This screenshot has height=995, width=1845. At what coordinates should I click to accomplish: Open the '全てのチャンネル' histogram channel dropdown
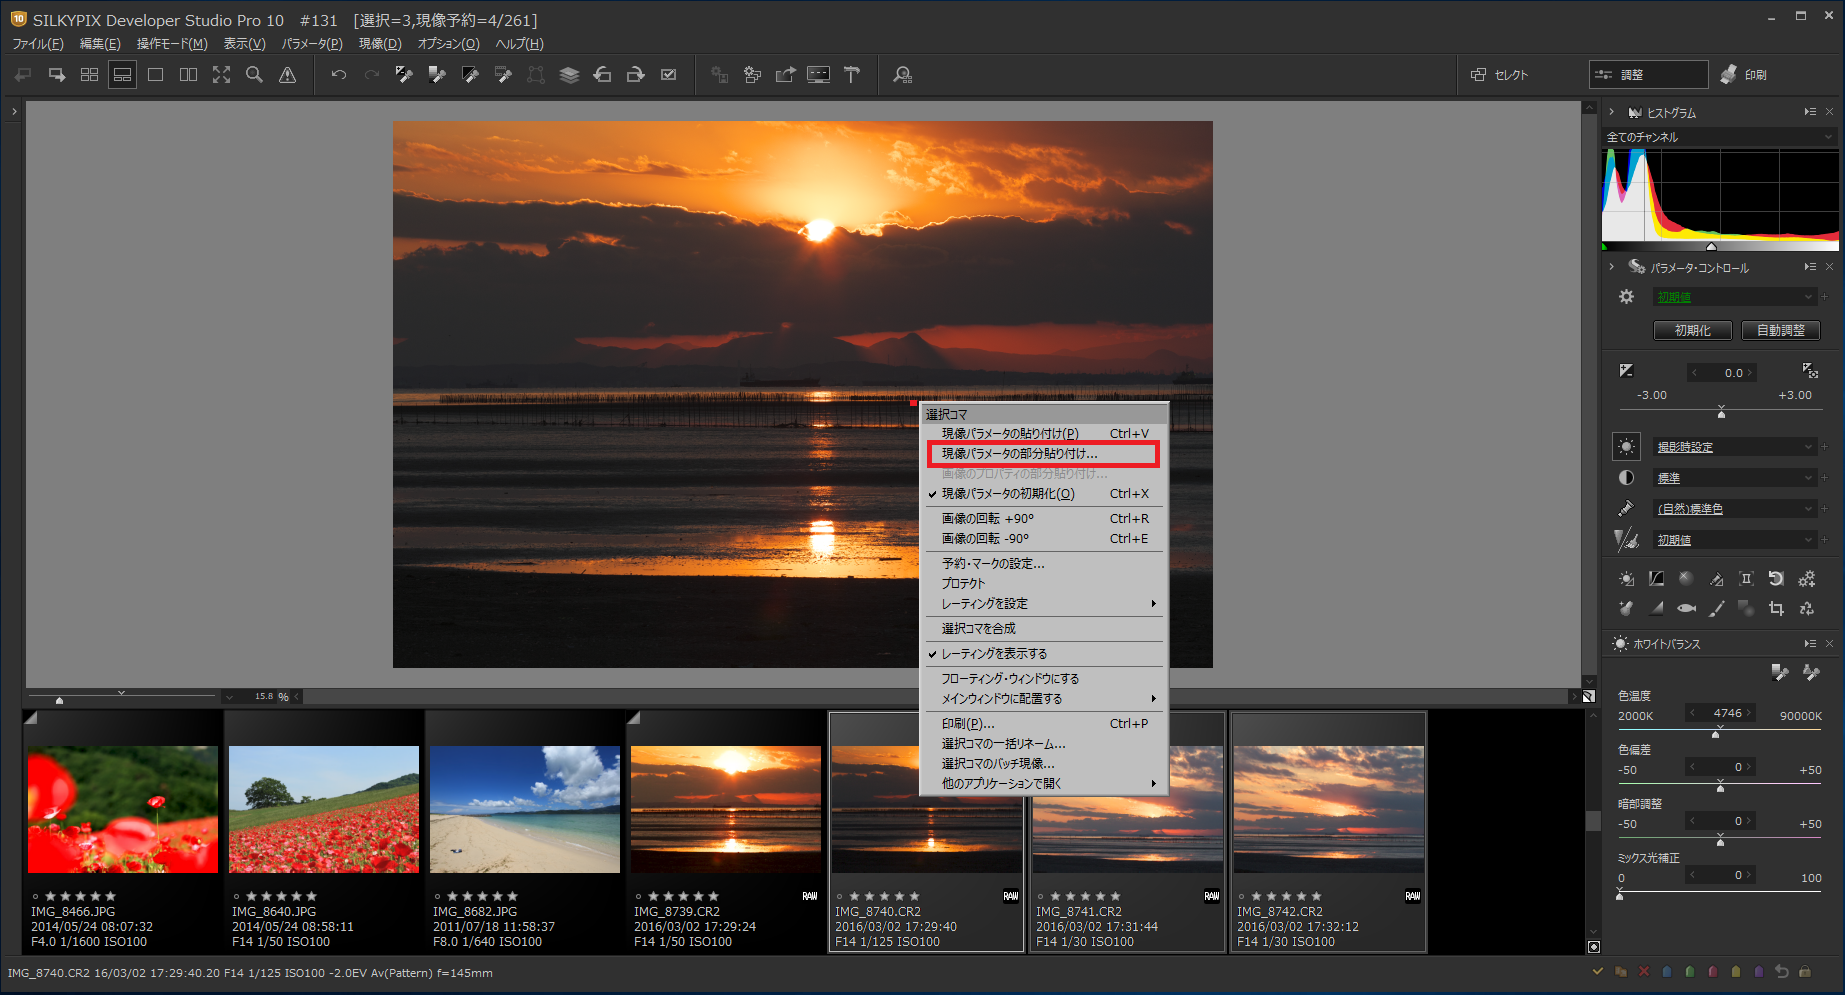pos(1720,137)
